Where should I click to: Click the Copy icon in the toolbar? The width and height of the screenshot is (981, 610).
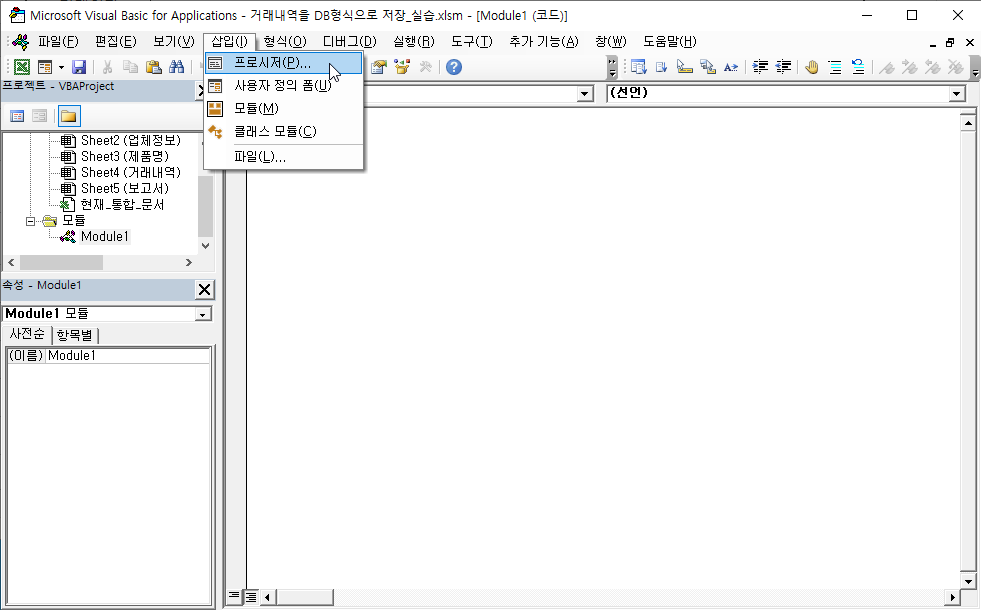tap(130, 67)
